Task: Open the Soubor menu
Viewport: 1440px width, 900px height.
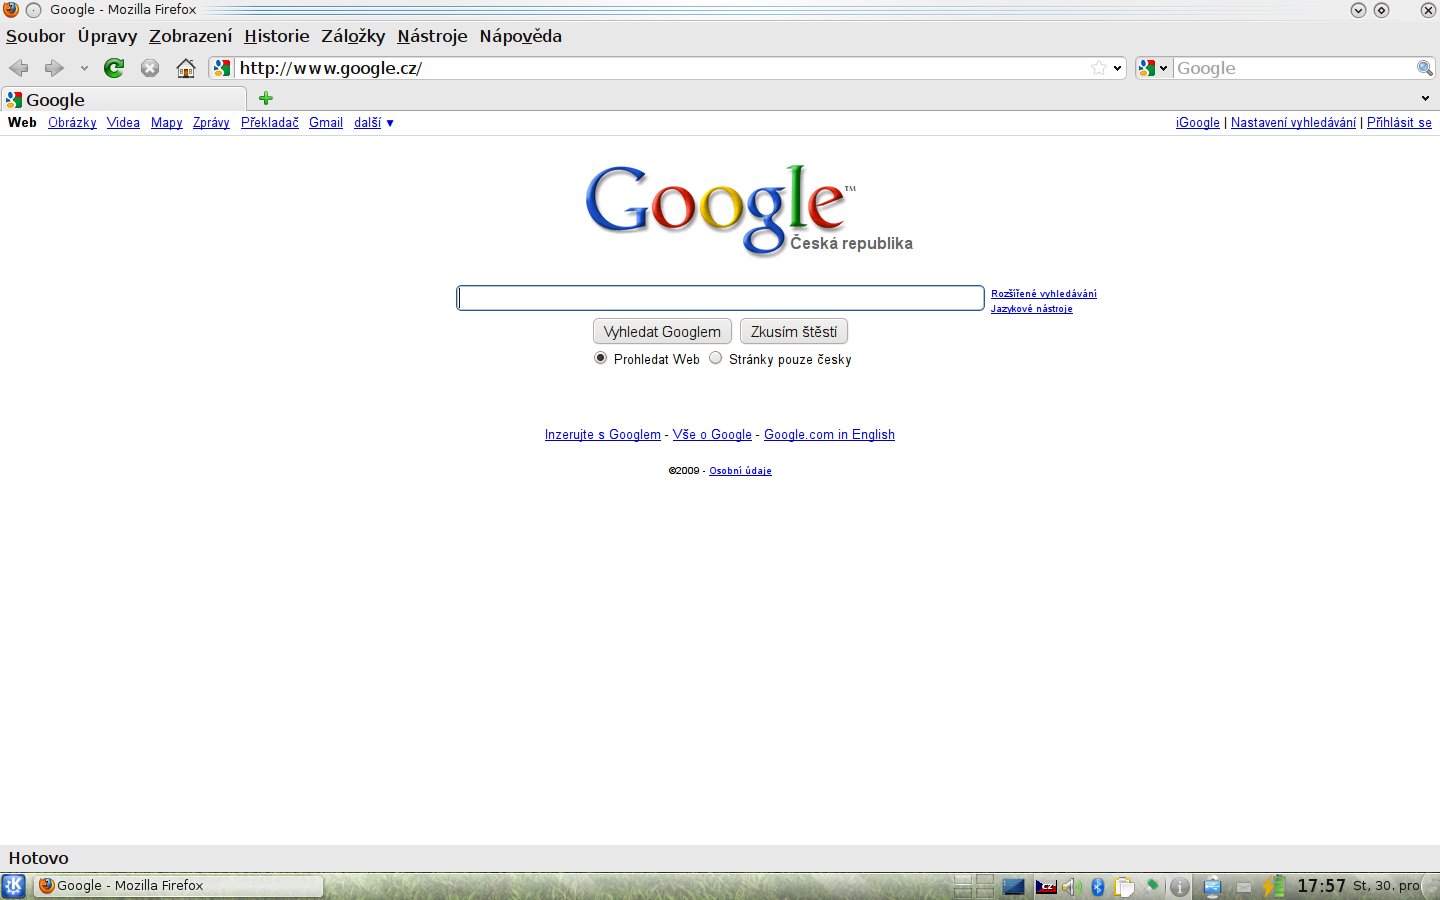Action: click(x=35, y=36)
